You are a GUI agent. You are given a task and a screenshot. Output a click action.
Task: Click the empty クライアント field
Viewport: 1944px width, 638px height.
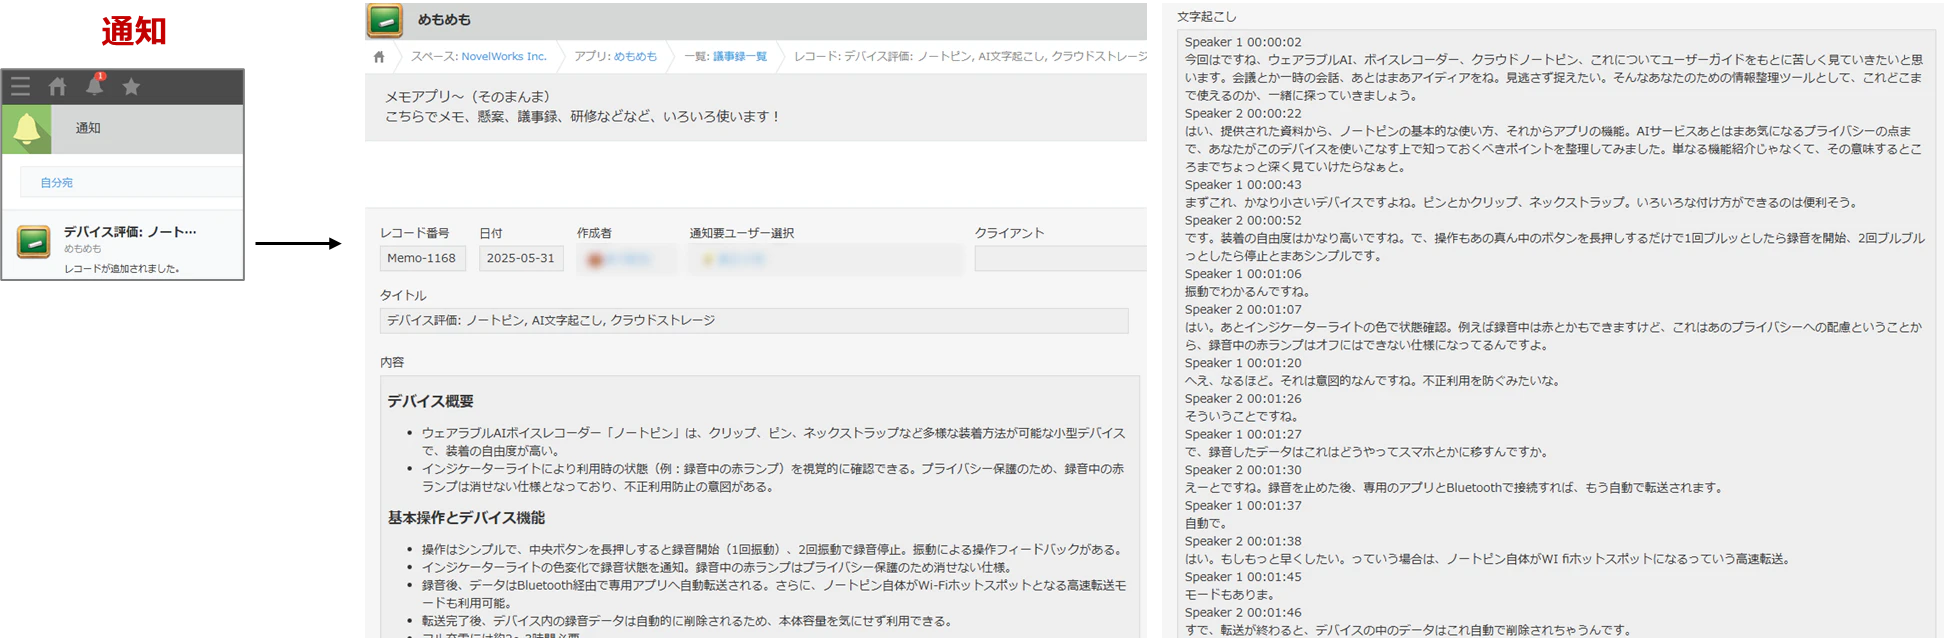point(1060,259)
